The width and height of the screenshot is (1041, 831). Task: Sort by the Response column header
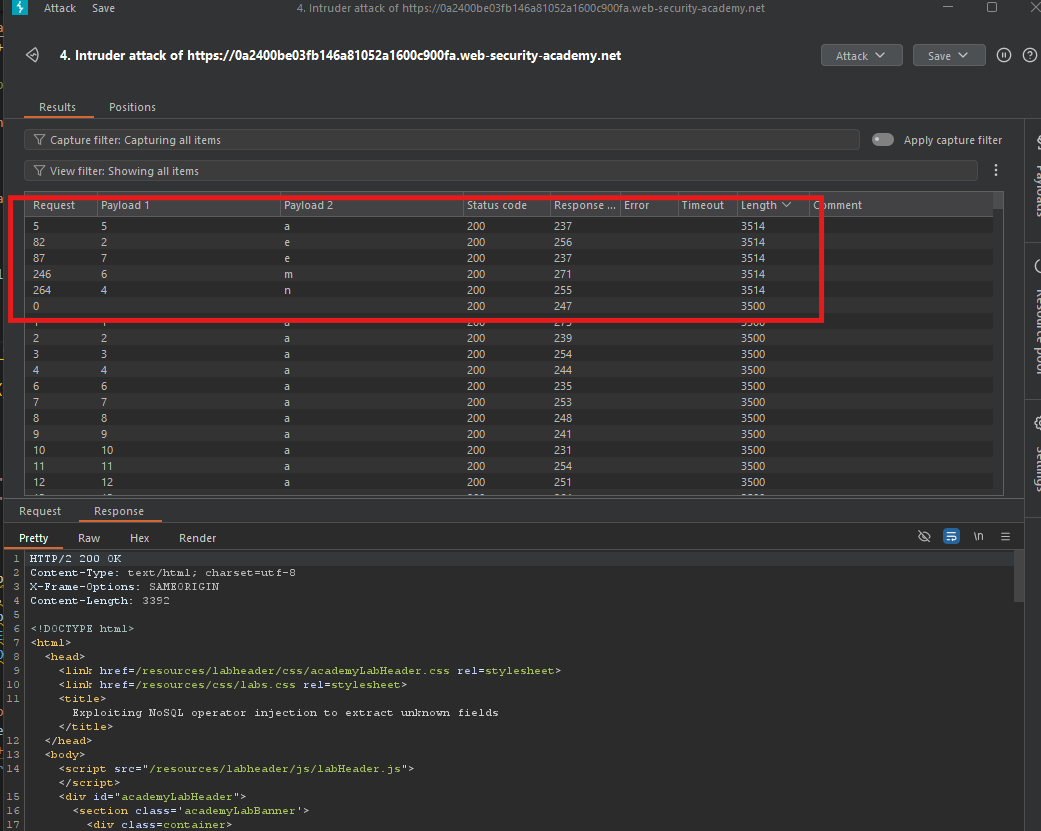[x=584, y=205]
